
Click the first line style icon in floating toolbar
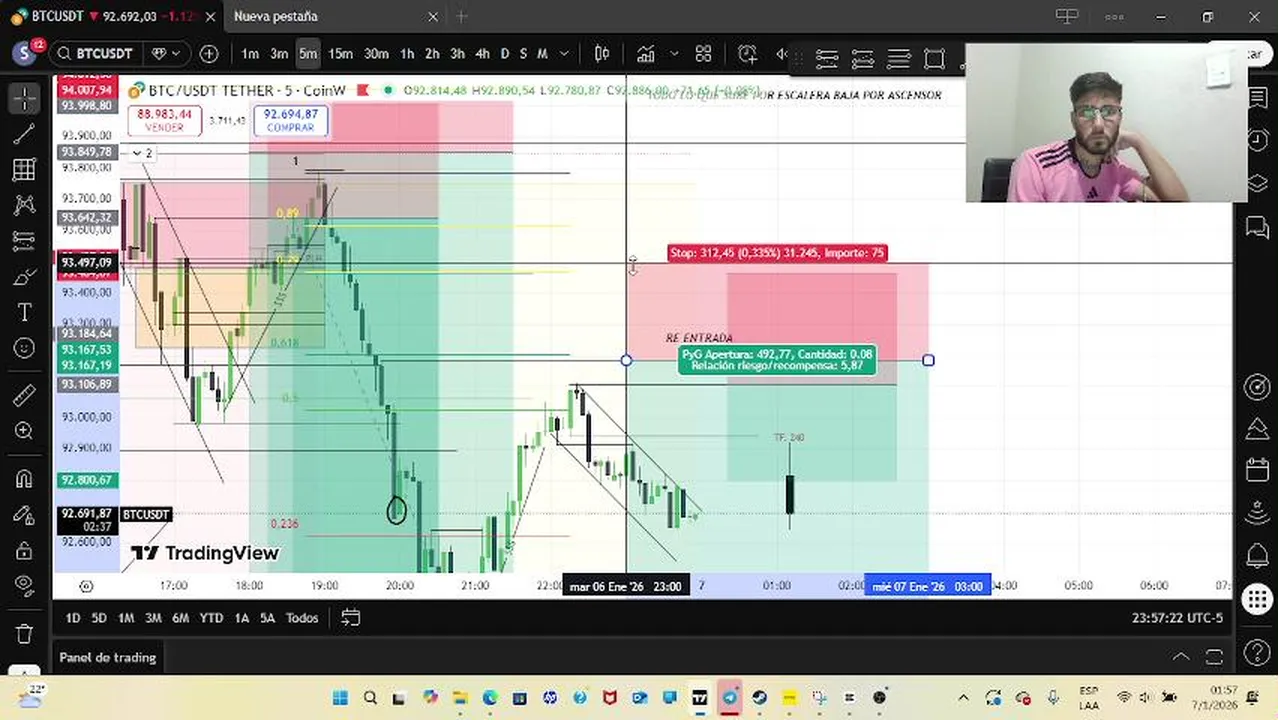827,59
